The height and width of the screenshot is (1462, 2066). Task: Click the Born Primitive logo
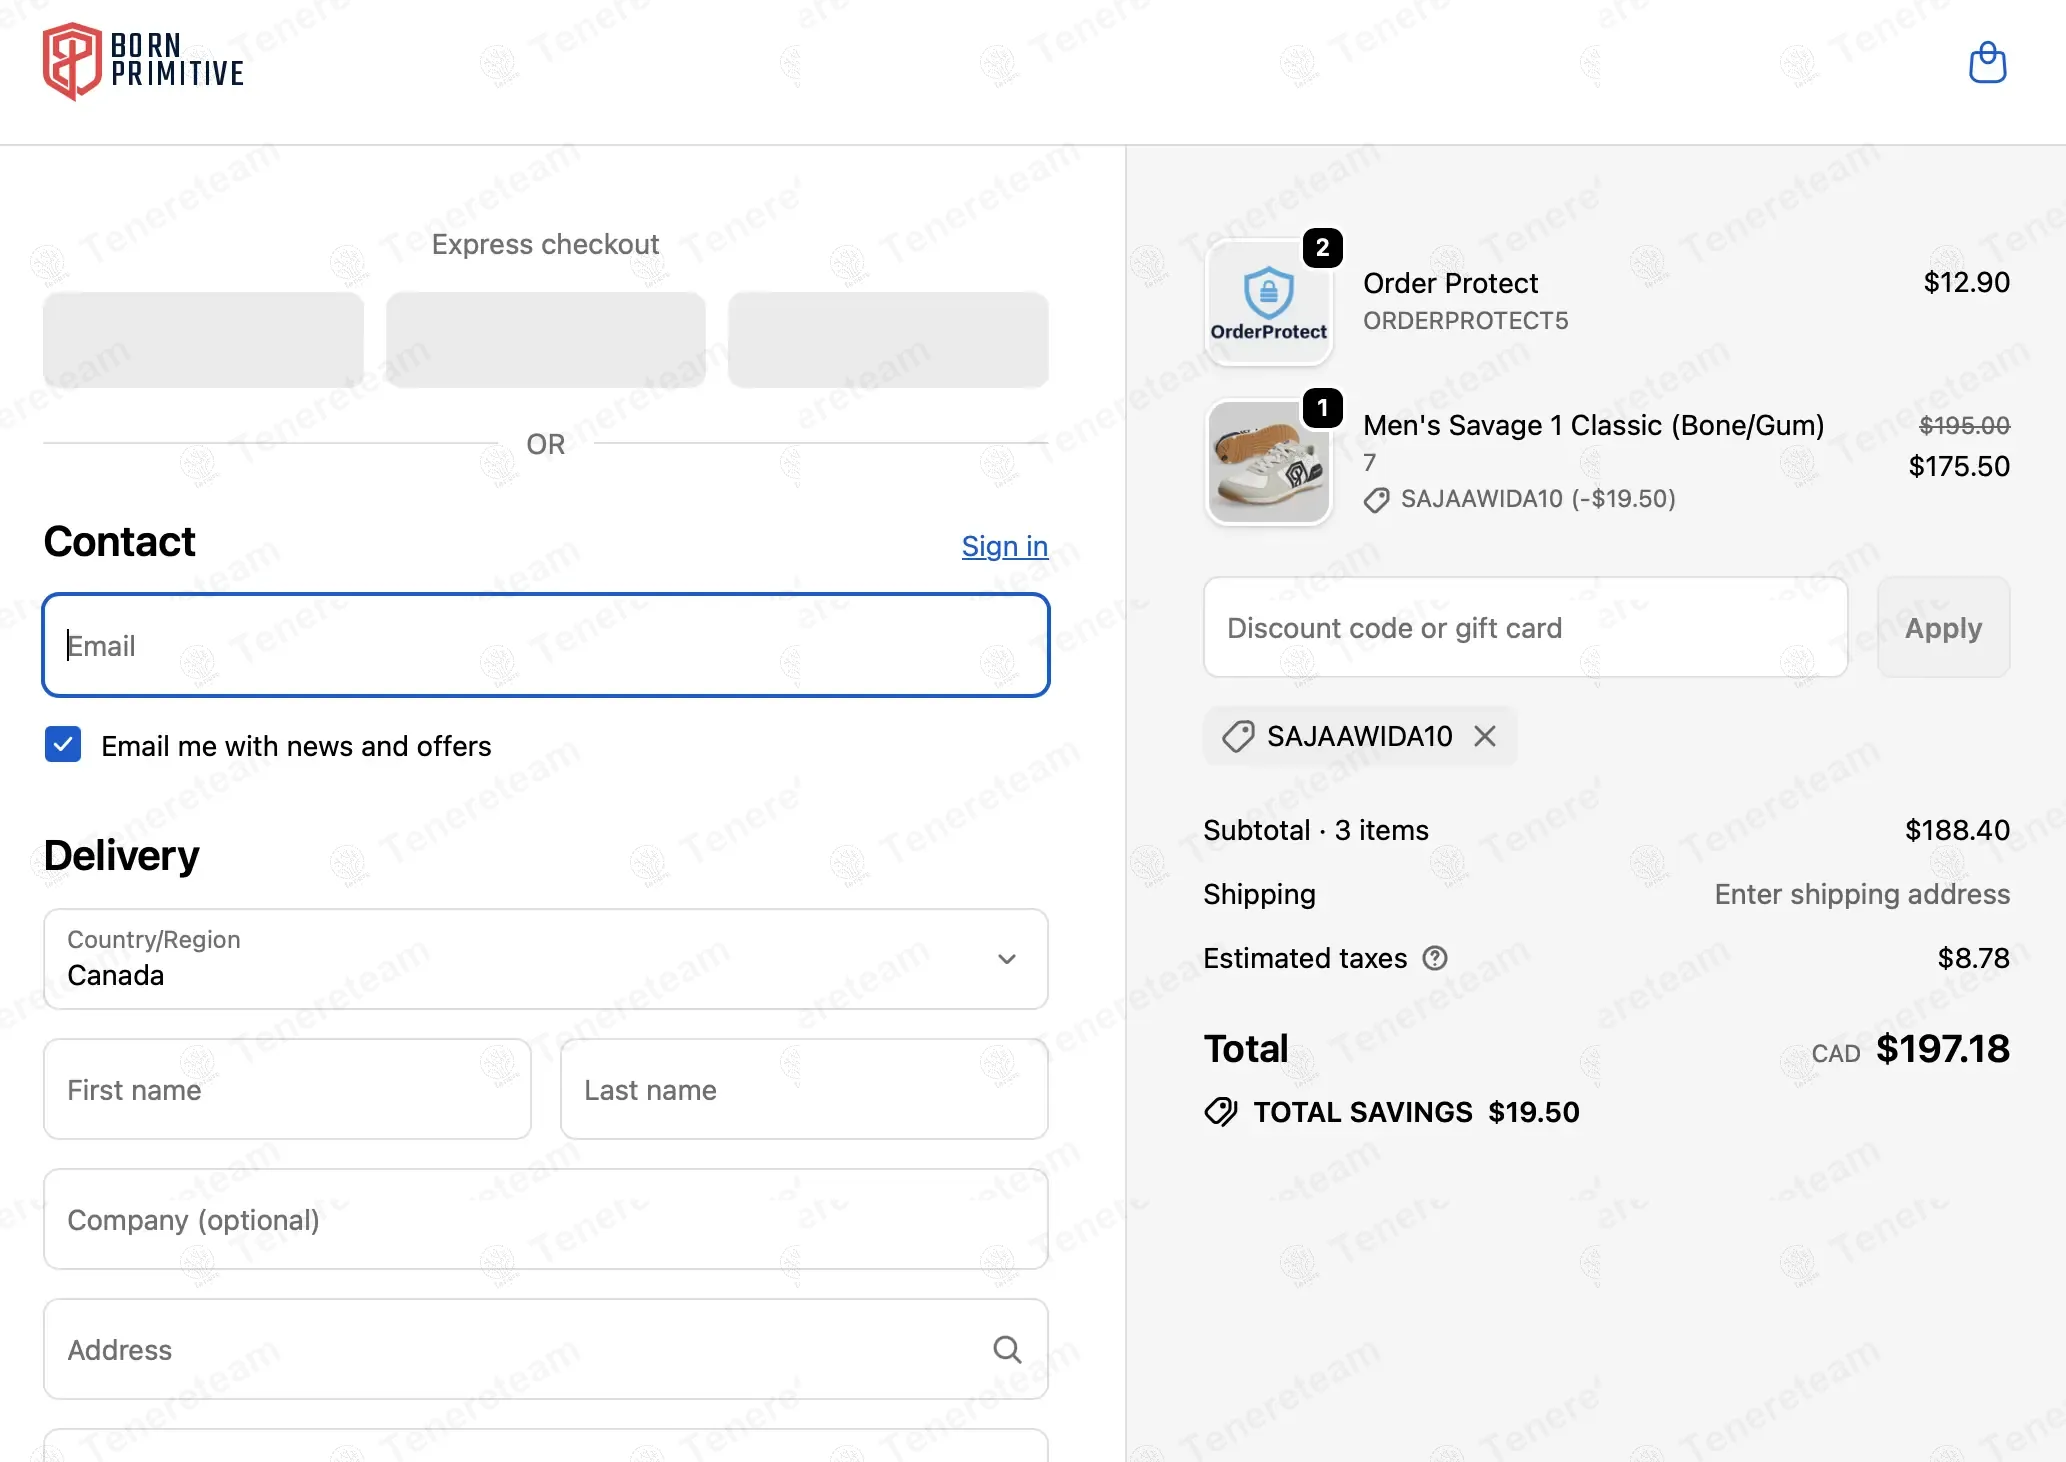tap(143, 61)
